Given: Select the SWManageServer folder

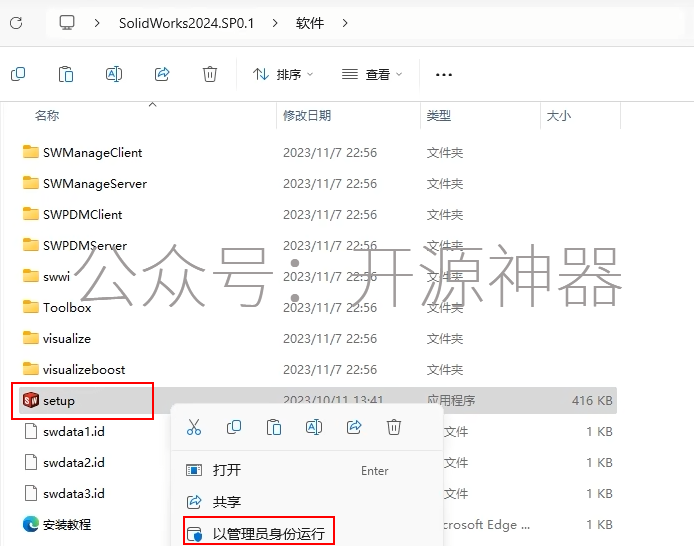Looking at the screenshot, I should click(x=95, y=184).
